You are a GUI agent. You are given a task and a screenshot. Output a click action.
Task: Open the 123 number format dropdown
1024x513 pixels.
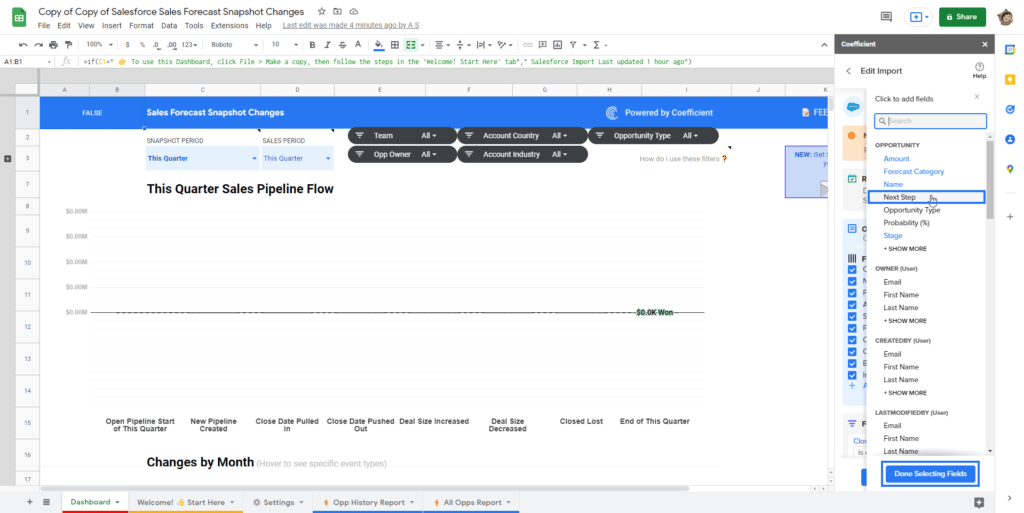(x=191, y=44)
